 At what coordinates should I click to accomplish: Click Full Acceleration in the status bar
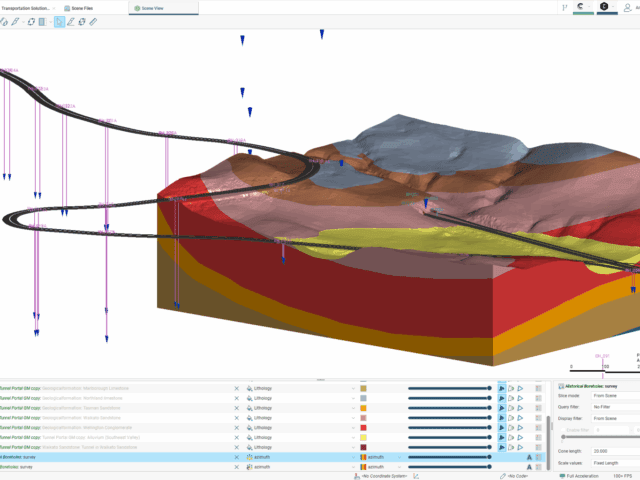coord(584,475)
